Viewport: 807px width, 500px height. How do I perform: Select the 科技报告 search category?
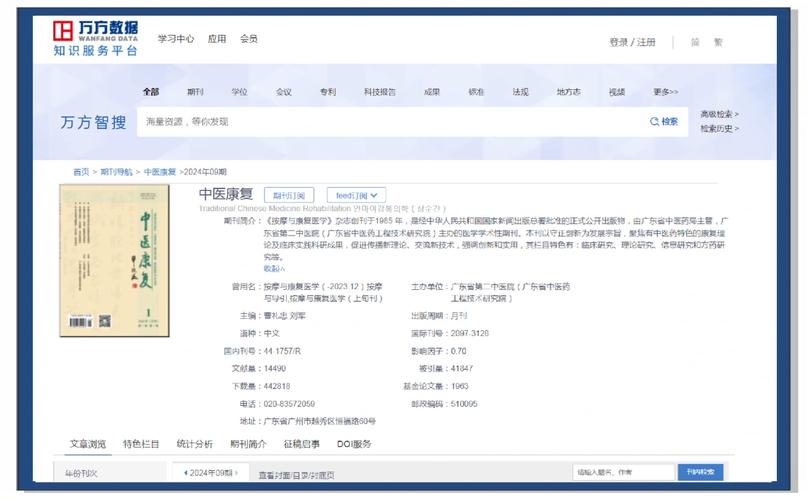(380, 92)
